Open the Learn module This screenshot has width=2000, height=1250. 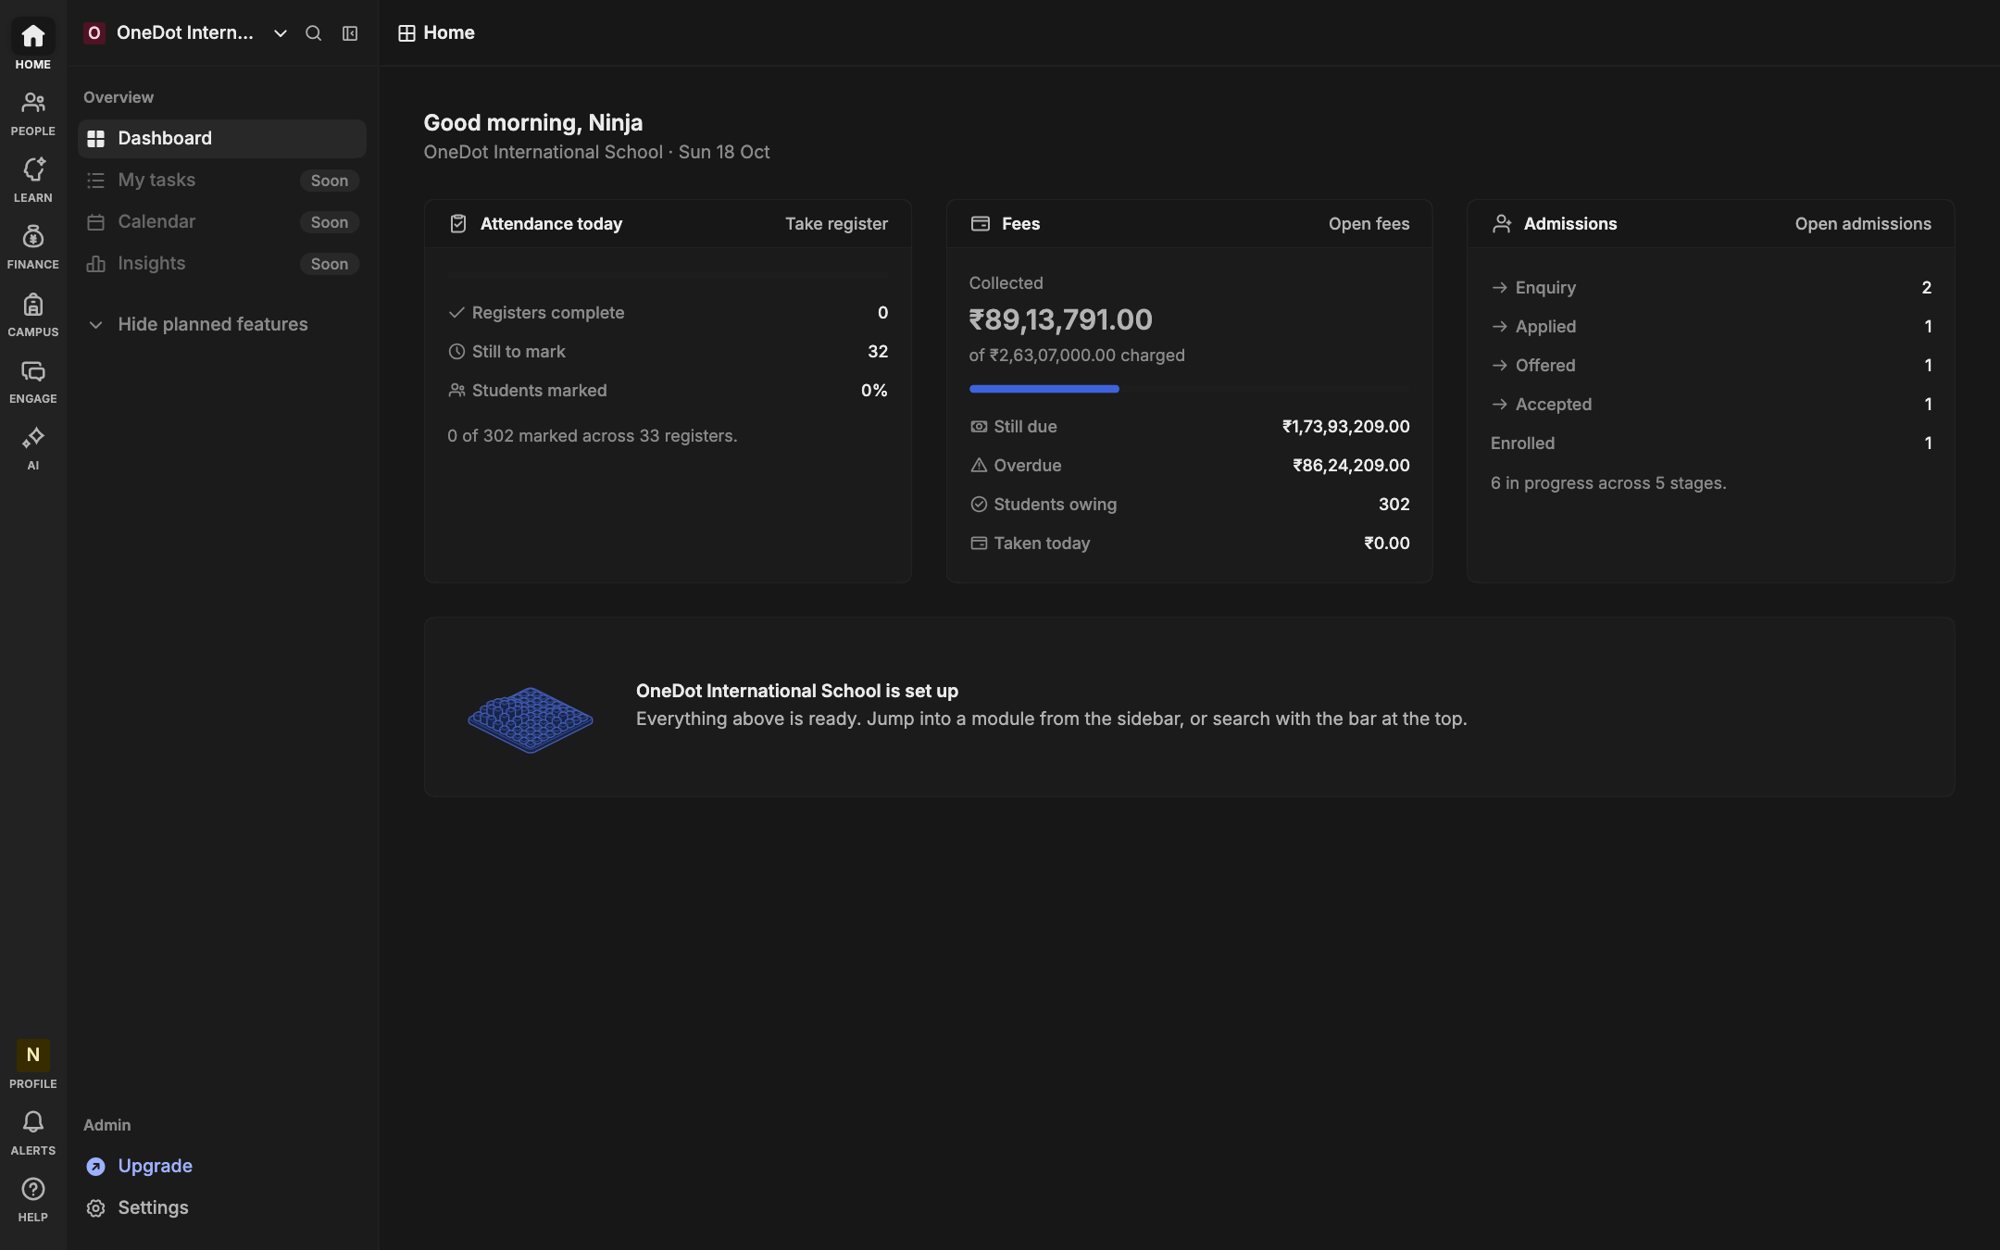(33, 180)
